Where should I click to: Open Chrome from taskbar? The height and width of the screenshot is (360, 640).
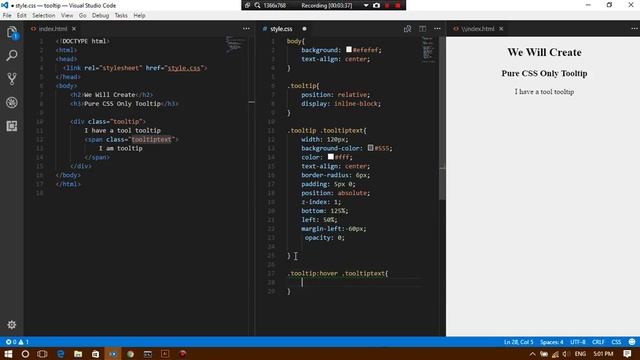point(130,354)
